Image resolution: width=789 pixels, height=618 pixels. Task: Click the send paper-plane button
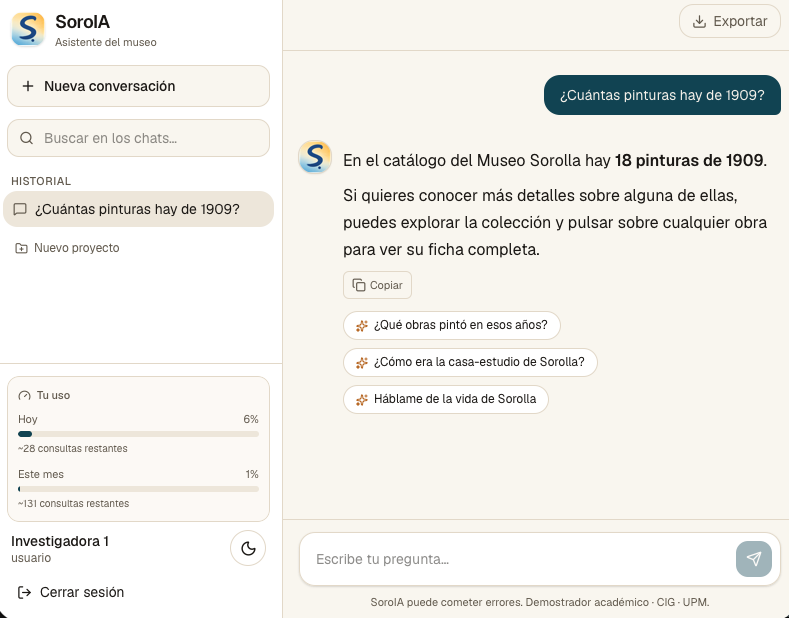[754, 559]
